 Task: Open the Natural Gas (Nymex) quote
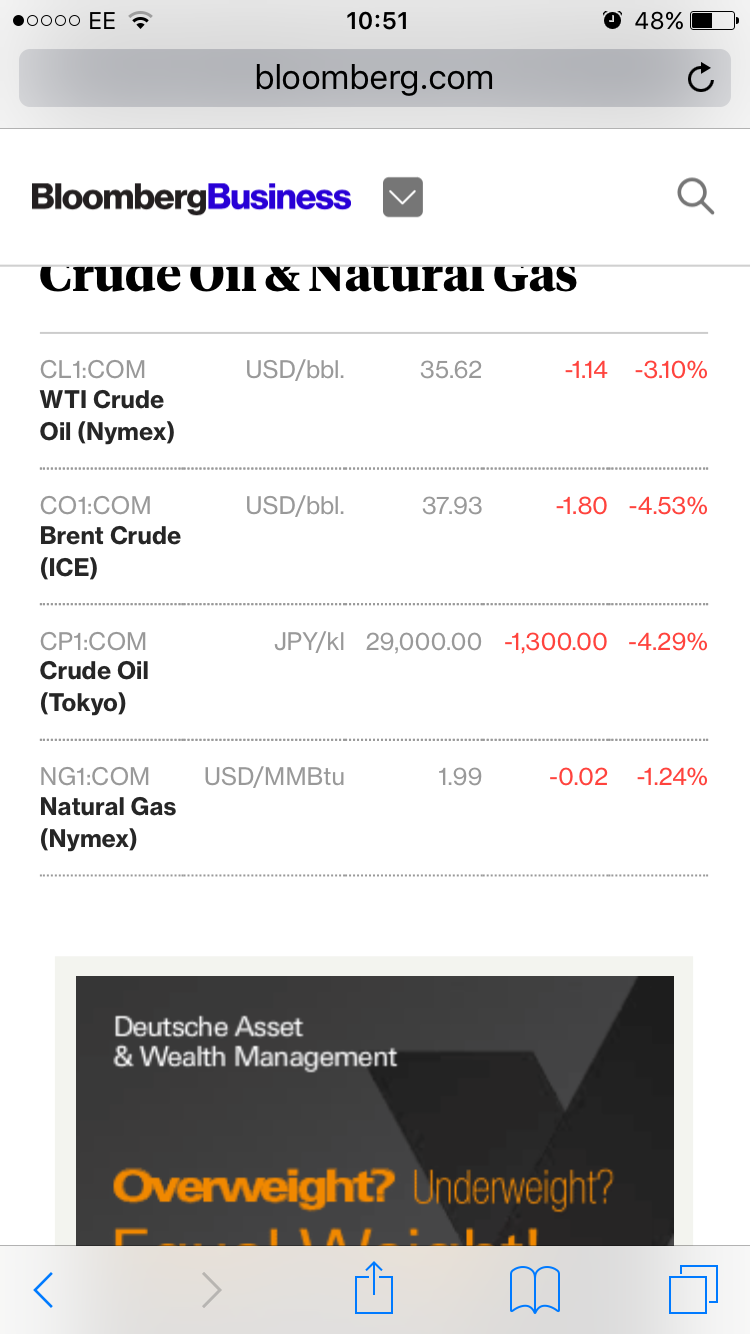[108, 823]
